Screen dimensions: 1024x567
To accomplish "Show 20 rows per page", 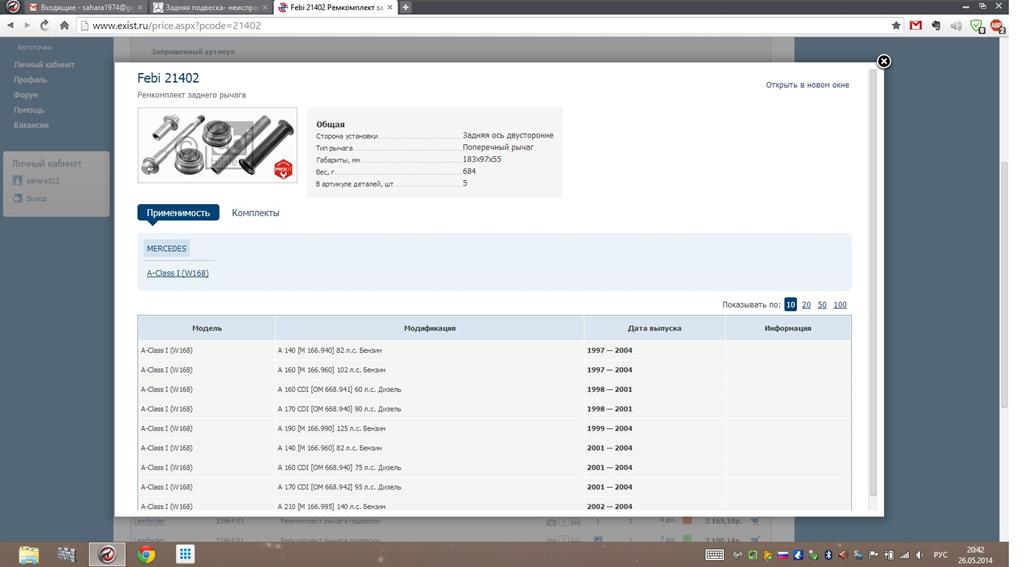I will pos(807,305).
